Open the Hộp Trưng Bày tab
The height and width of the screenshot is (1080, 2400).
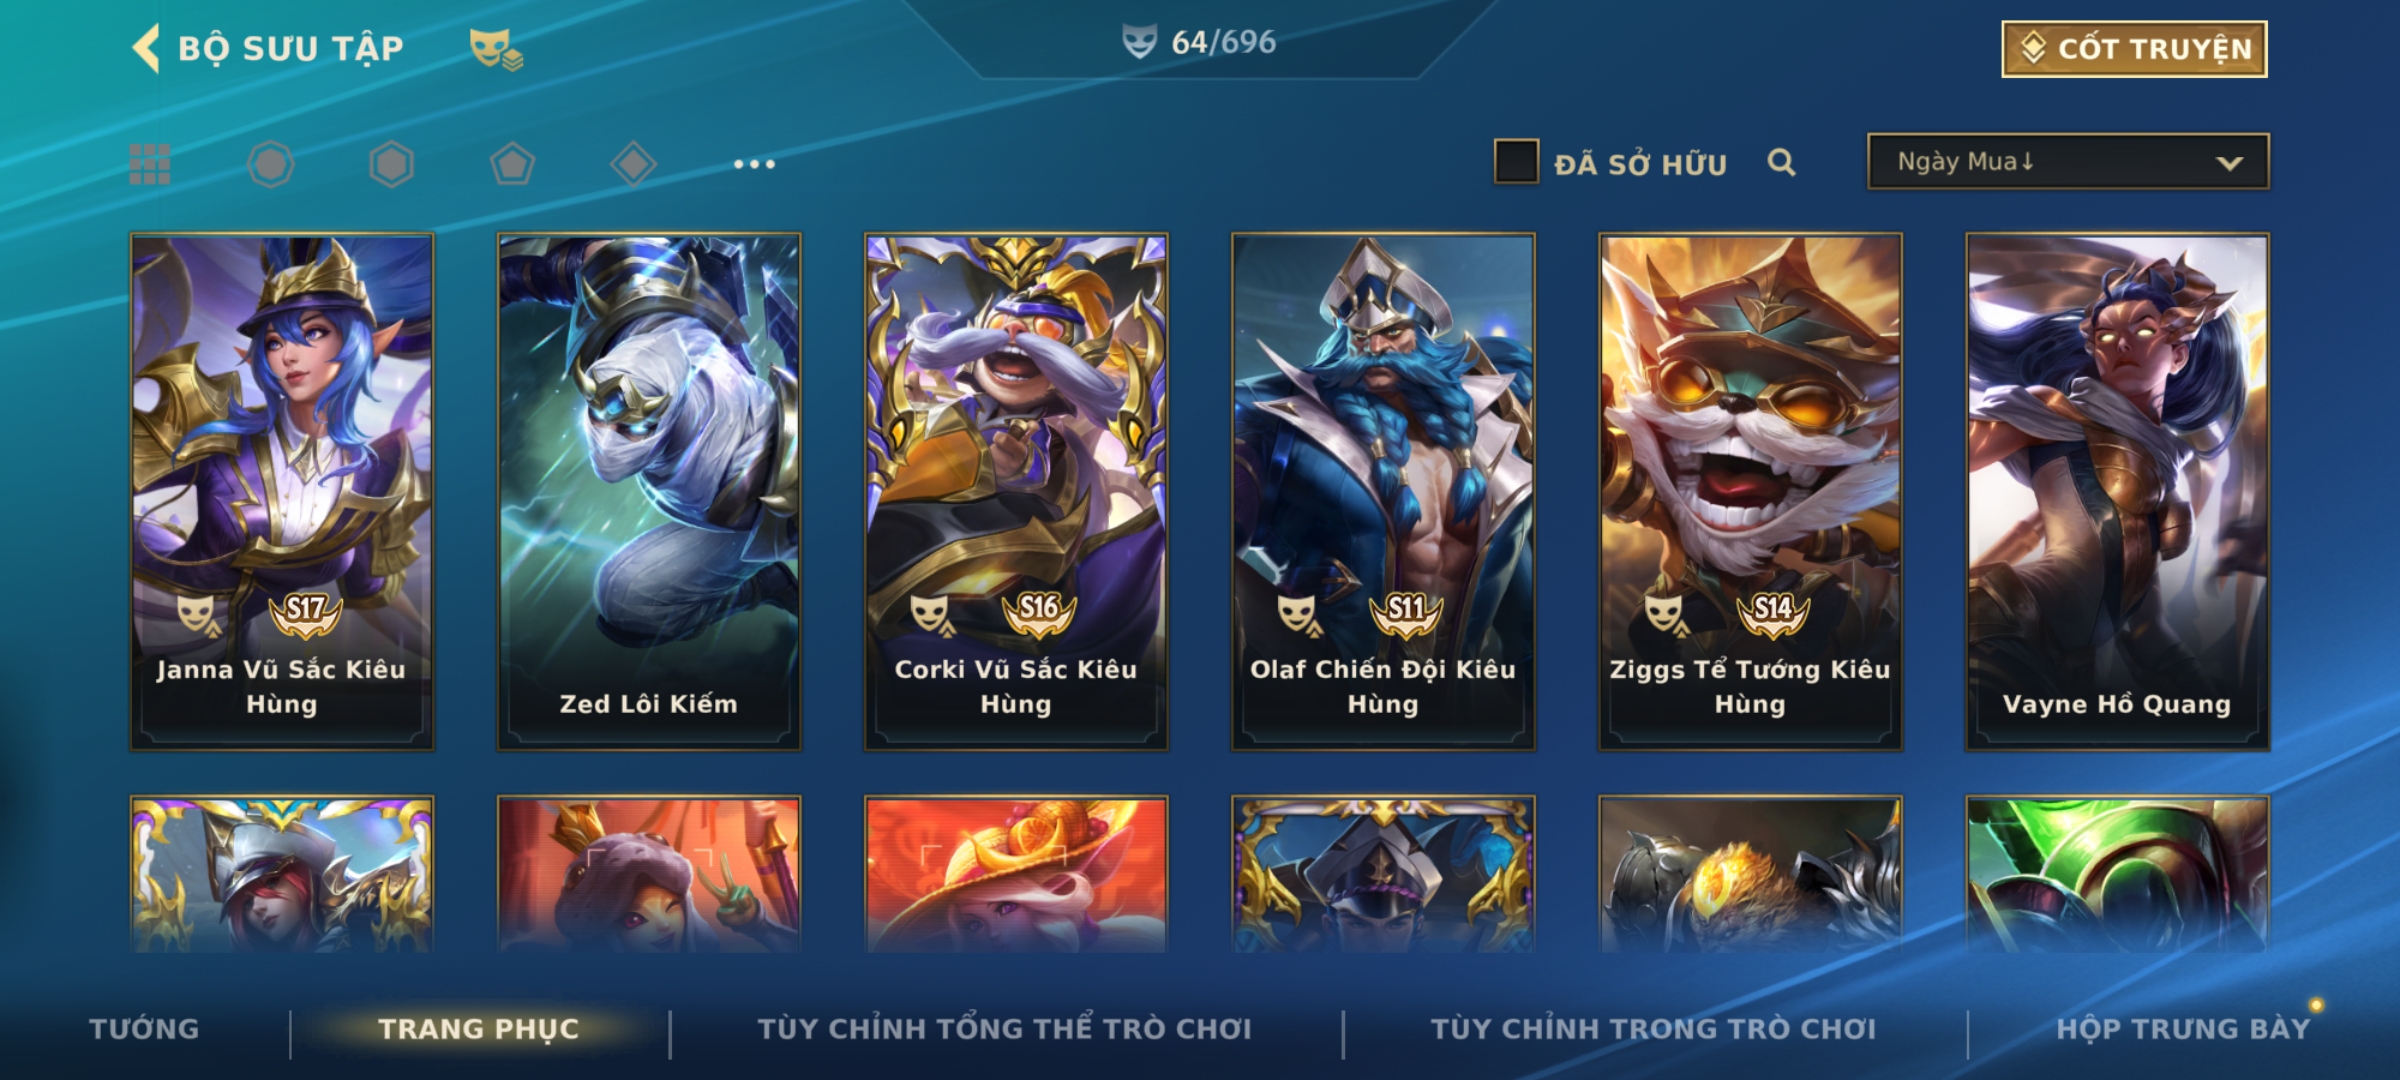tap(2183, 1028)
